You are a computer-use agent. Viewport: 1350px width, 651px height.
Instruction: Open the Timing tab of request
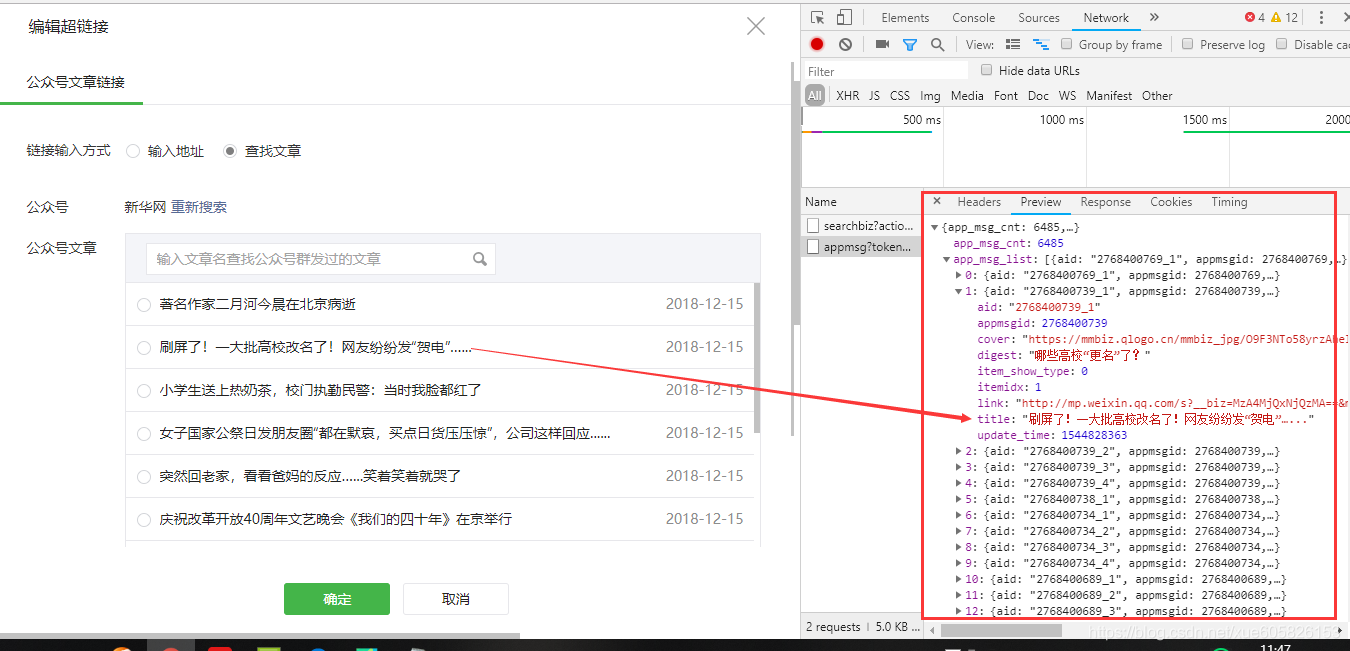tap(1229, 201)
